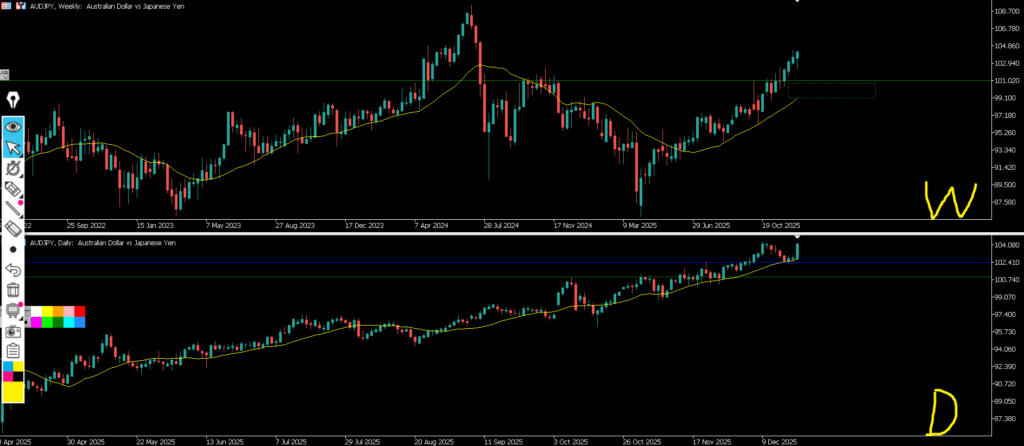Toggle the eye visibility tool
This screenshot has height=446, width=1024.
click(14, 127)
